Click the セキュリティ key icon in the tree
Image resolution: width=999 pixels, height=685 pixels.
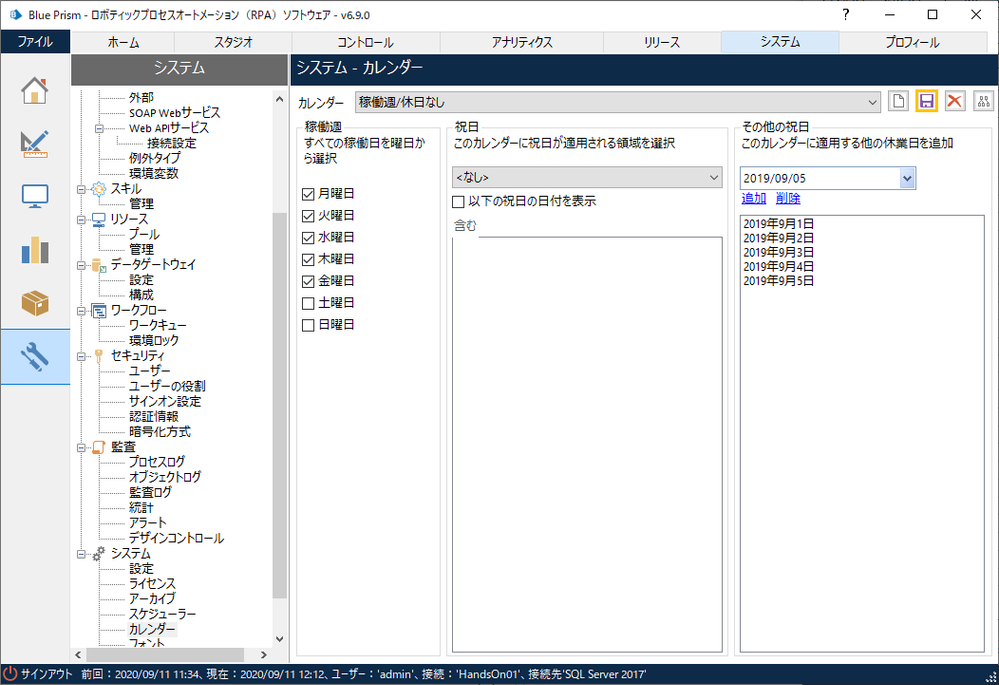pos(98,356)
